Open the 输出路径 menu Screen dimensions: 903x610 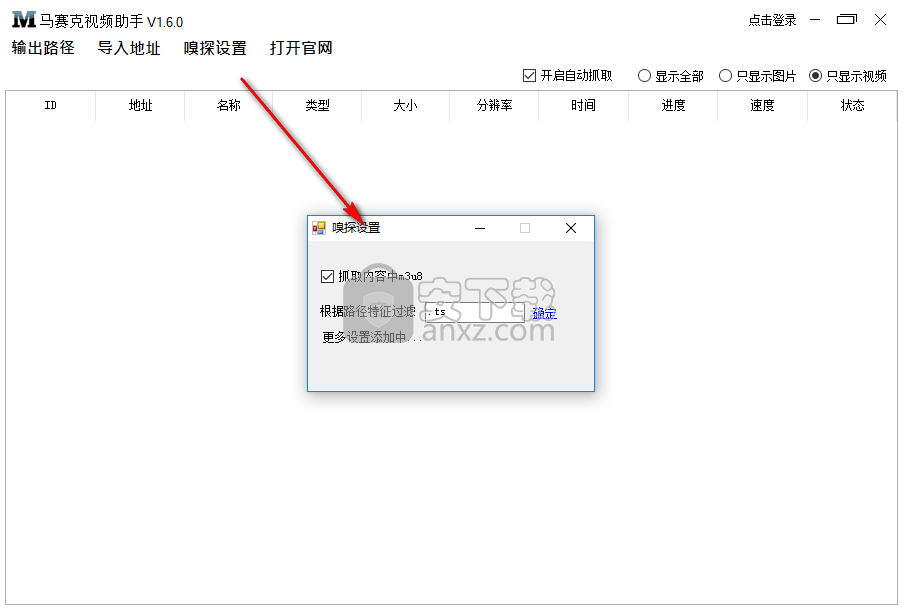click(43, 48)
